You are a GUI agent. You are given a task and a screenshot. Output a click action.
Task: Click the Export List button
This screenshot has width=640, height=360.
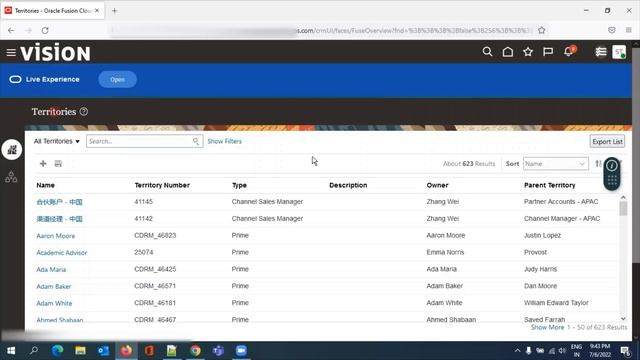click(x=607, y=142)
